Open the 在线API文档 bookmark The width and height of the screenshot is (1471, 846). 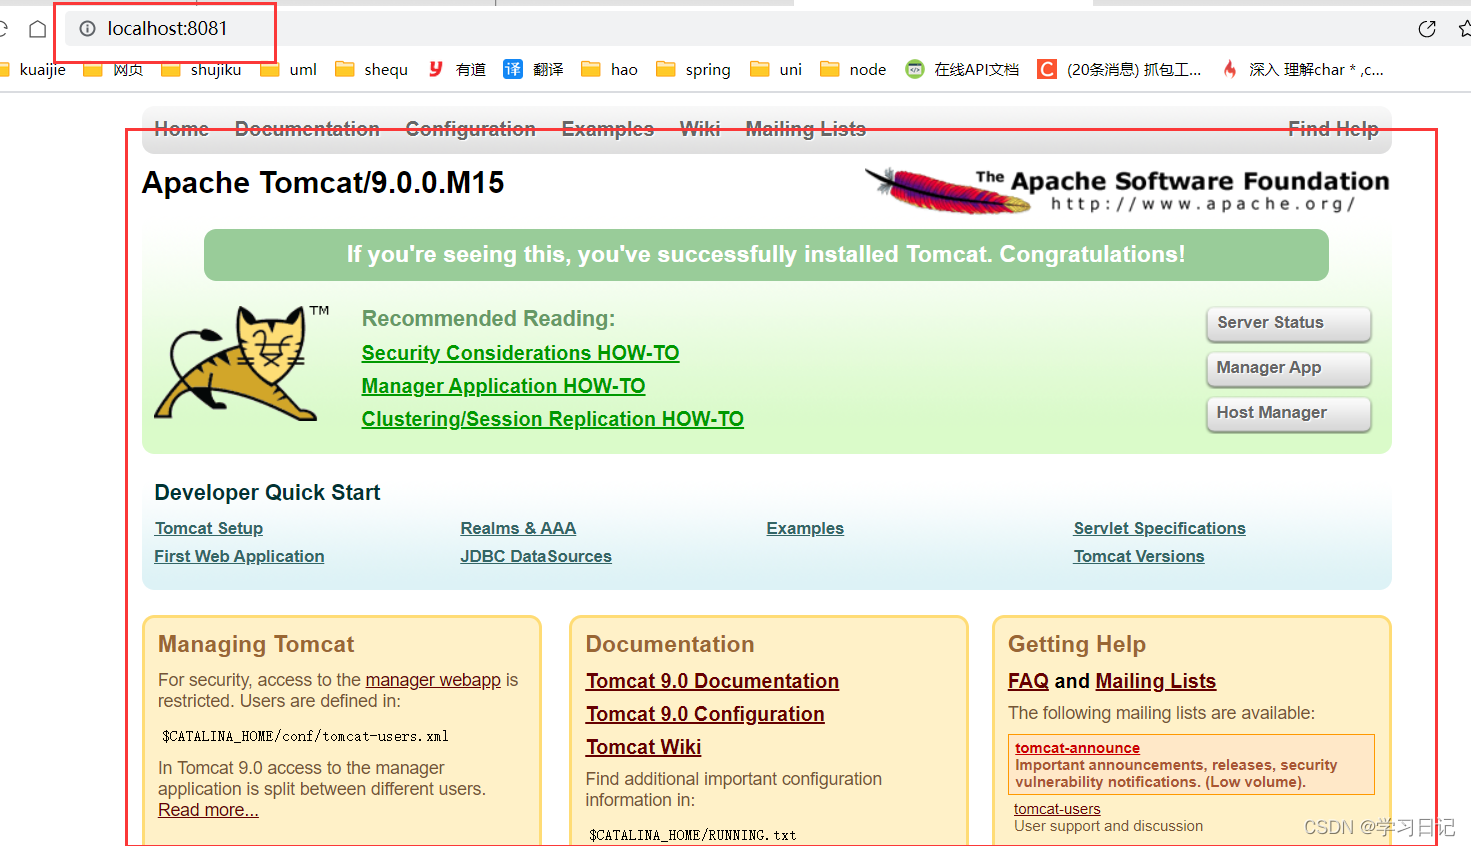962,69
